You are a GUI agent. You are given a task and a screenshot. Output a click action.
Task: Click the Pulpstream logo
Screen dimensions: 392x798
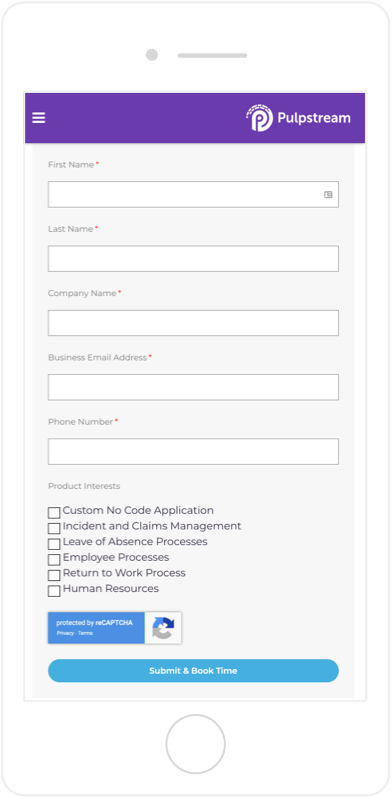tap(298, 118)
